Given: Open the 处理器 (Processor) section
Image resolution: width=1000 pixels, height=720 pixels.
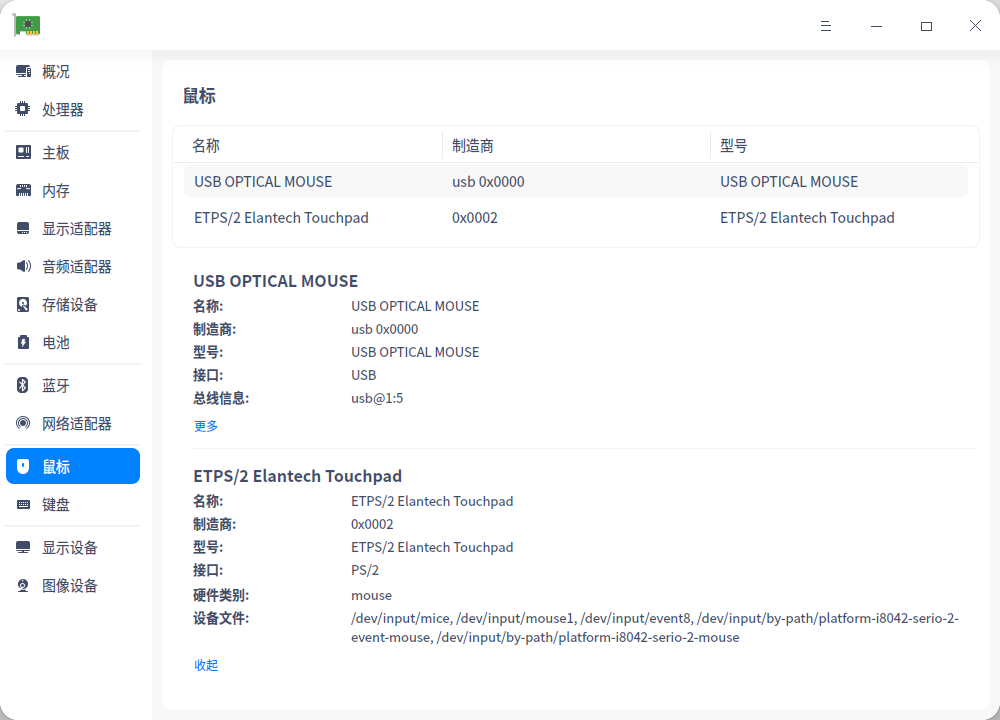Looking at the screenshot, I should click(x=55, y=109).
